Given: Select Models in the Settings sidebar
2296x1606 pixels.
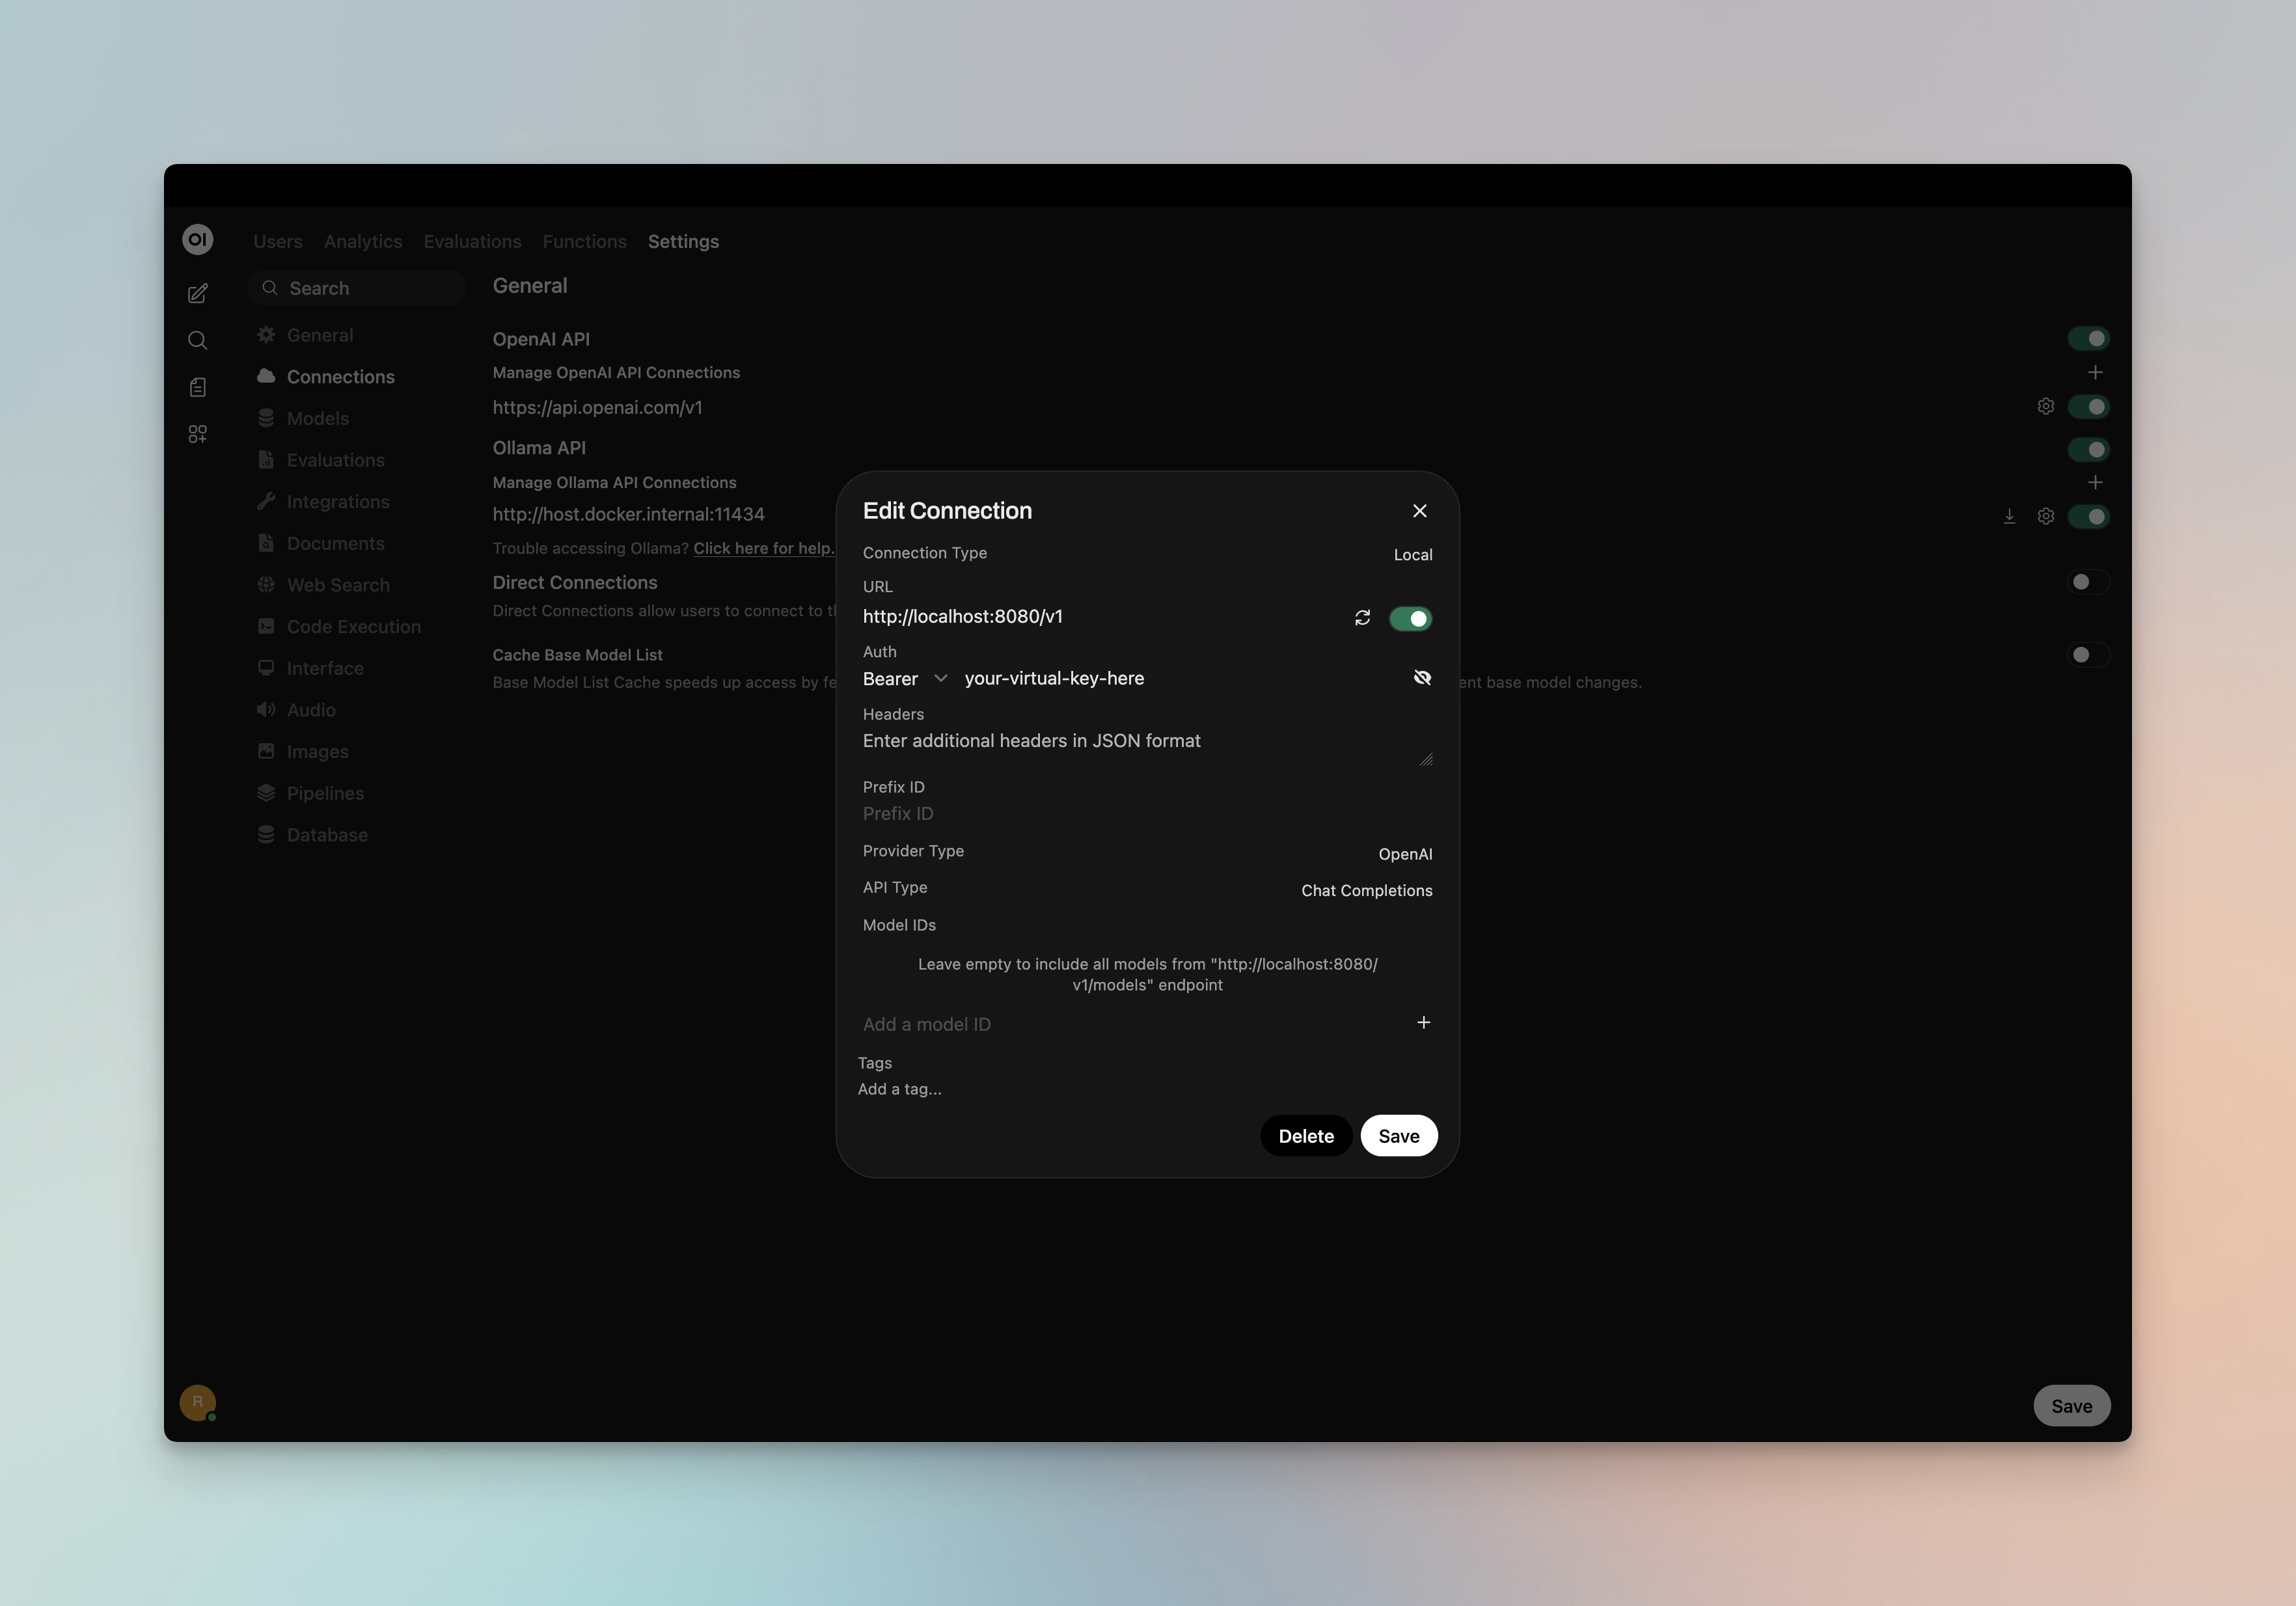Looking at the screenshot, I should (317, 418).
